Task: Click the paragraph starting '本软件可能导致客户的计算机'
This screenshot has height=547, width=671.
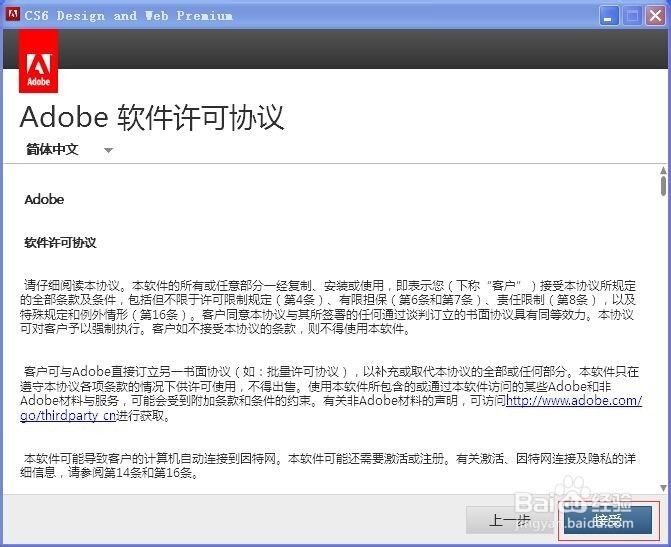Action: click(x=328, y=465)
